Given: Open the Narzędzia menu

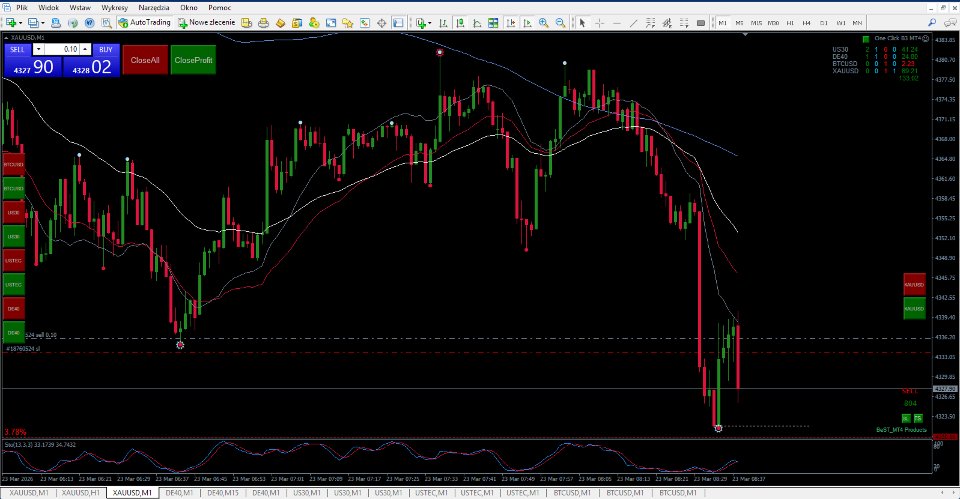Looking at the screenshot, I should [x=154, y=7].
